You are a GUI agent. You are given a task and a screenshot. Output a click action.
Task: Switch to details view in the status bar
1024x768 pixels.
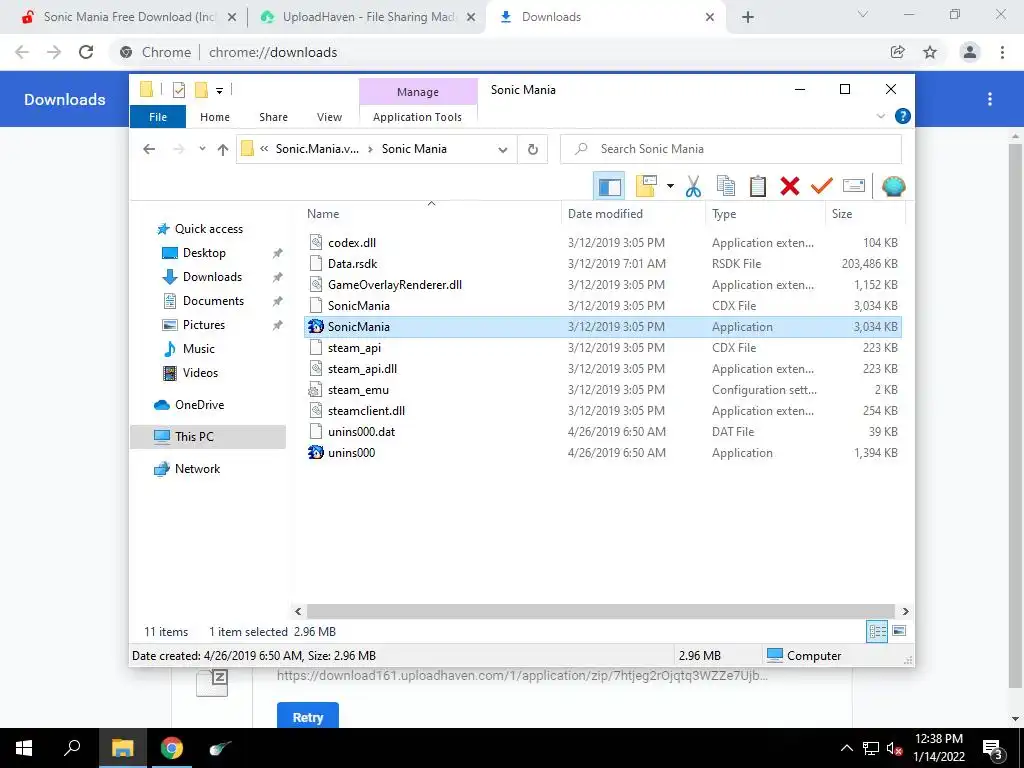tap(877, 631)
